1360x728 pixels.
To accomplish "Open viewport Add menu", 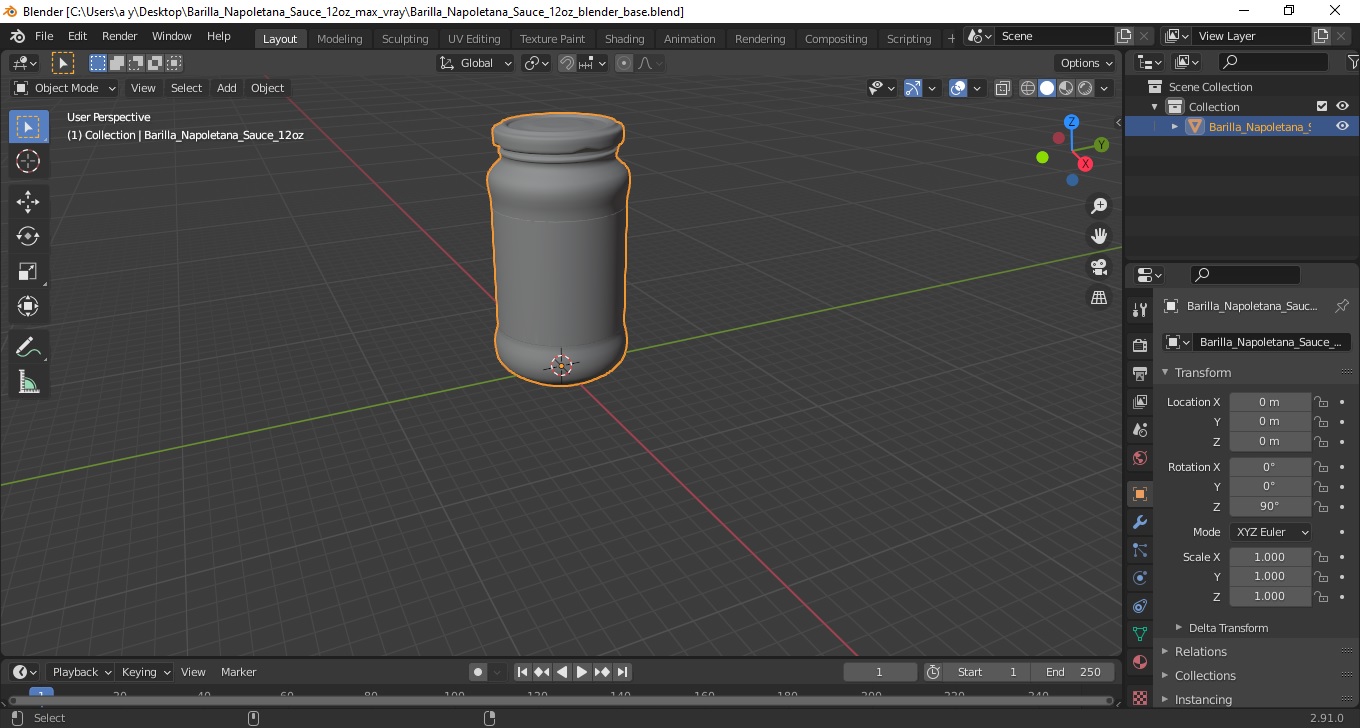I will click(227, 88).
